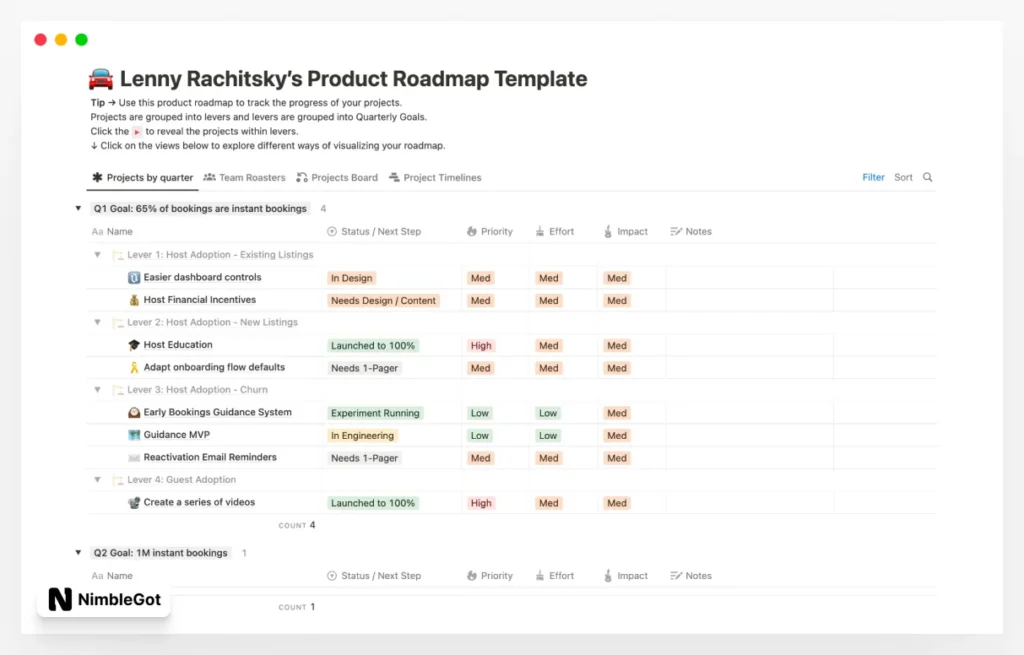Click the graduation cap icon beside Host Education
This screenshot has width=1024, height=655.
[134, 345]
